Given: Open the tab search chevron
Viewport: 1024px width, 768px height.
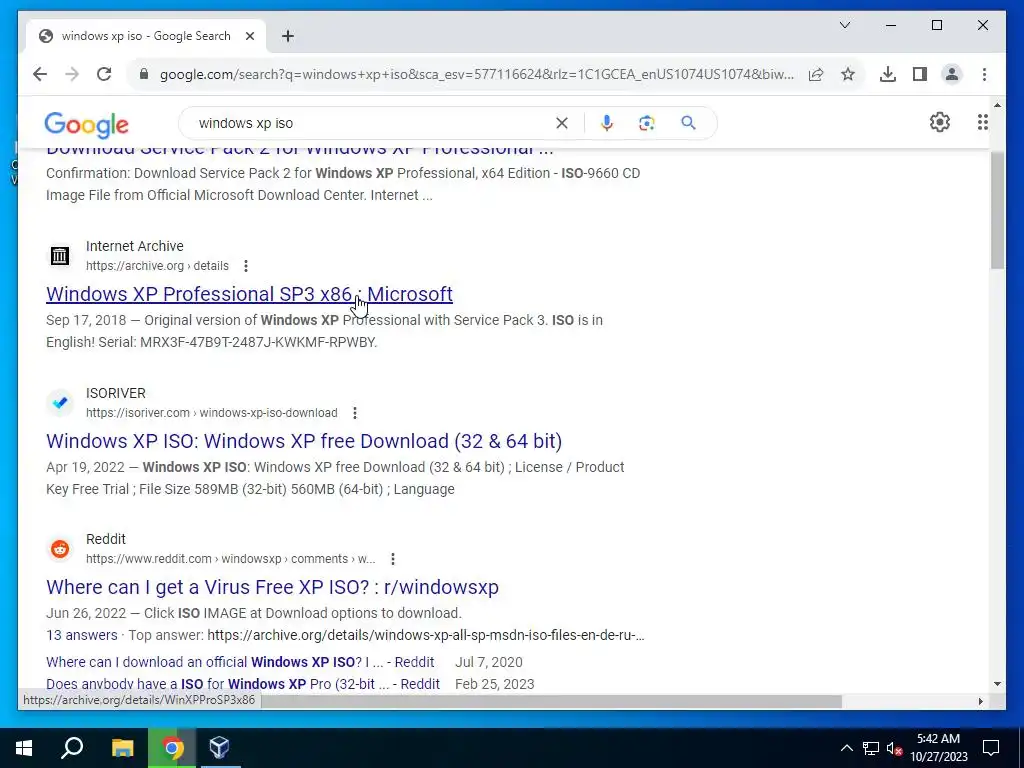Looking at the screenshot, I should (x=844, y=25).
